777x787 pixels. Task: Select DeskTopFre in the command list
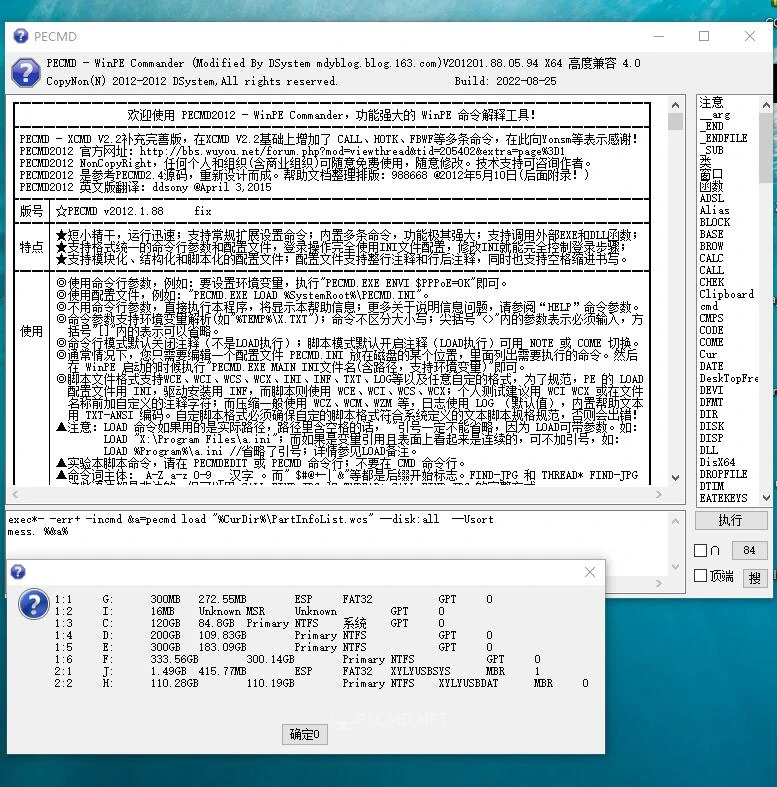(x=729, y=379)
